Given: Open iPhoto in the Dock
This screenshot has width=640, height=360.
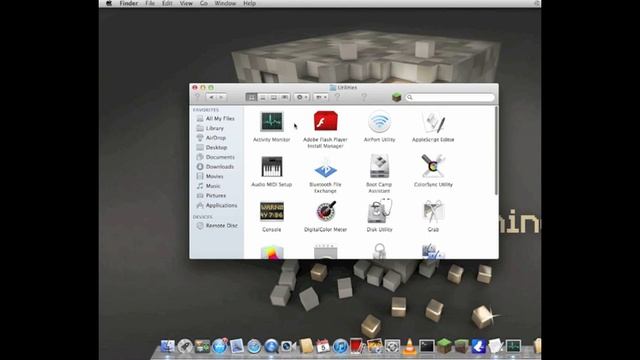Looking at the screenshot, I should (375, 346).
